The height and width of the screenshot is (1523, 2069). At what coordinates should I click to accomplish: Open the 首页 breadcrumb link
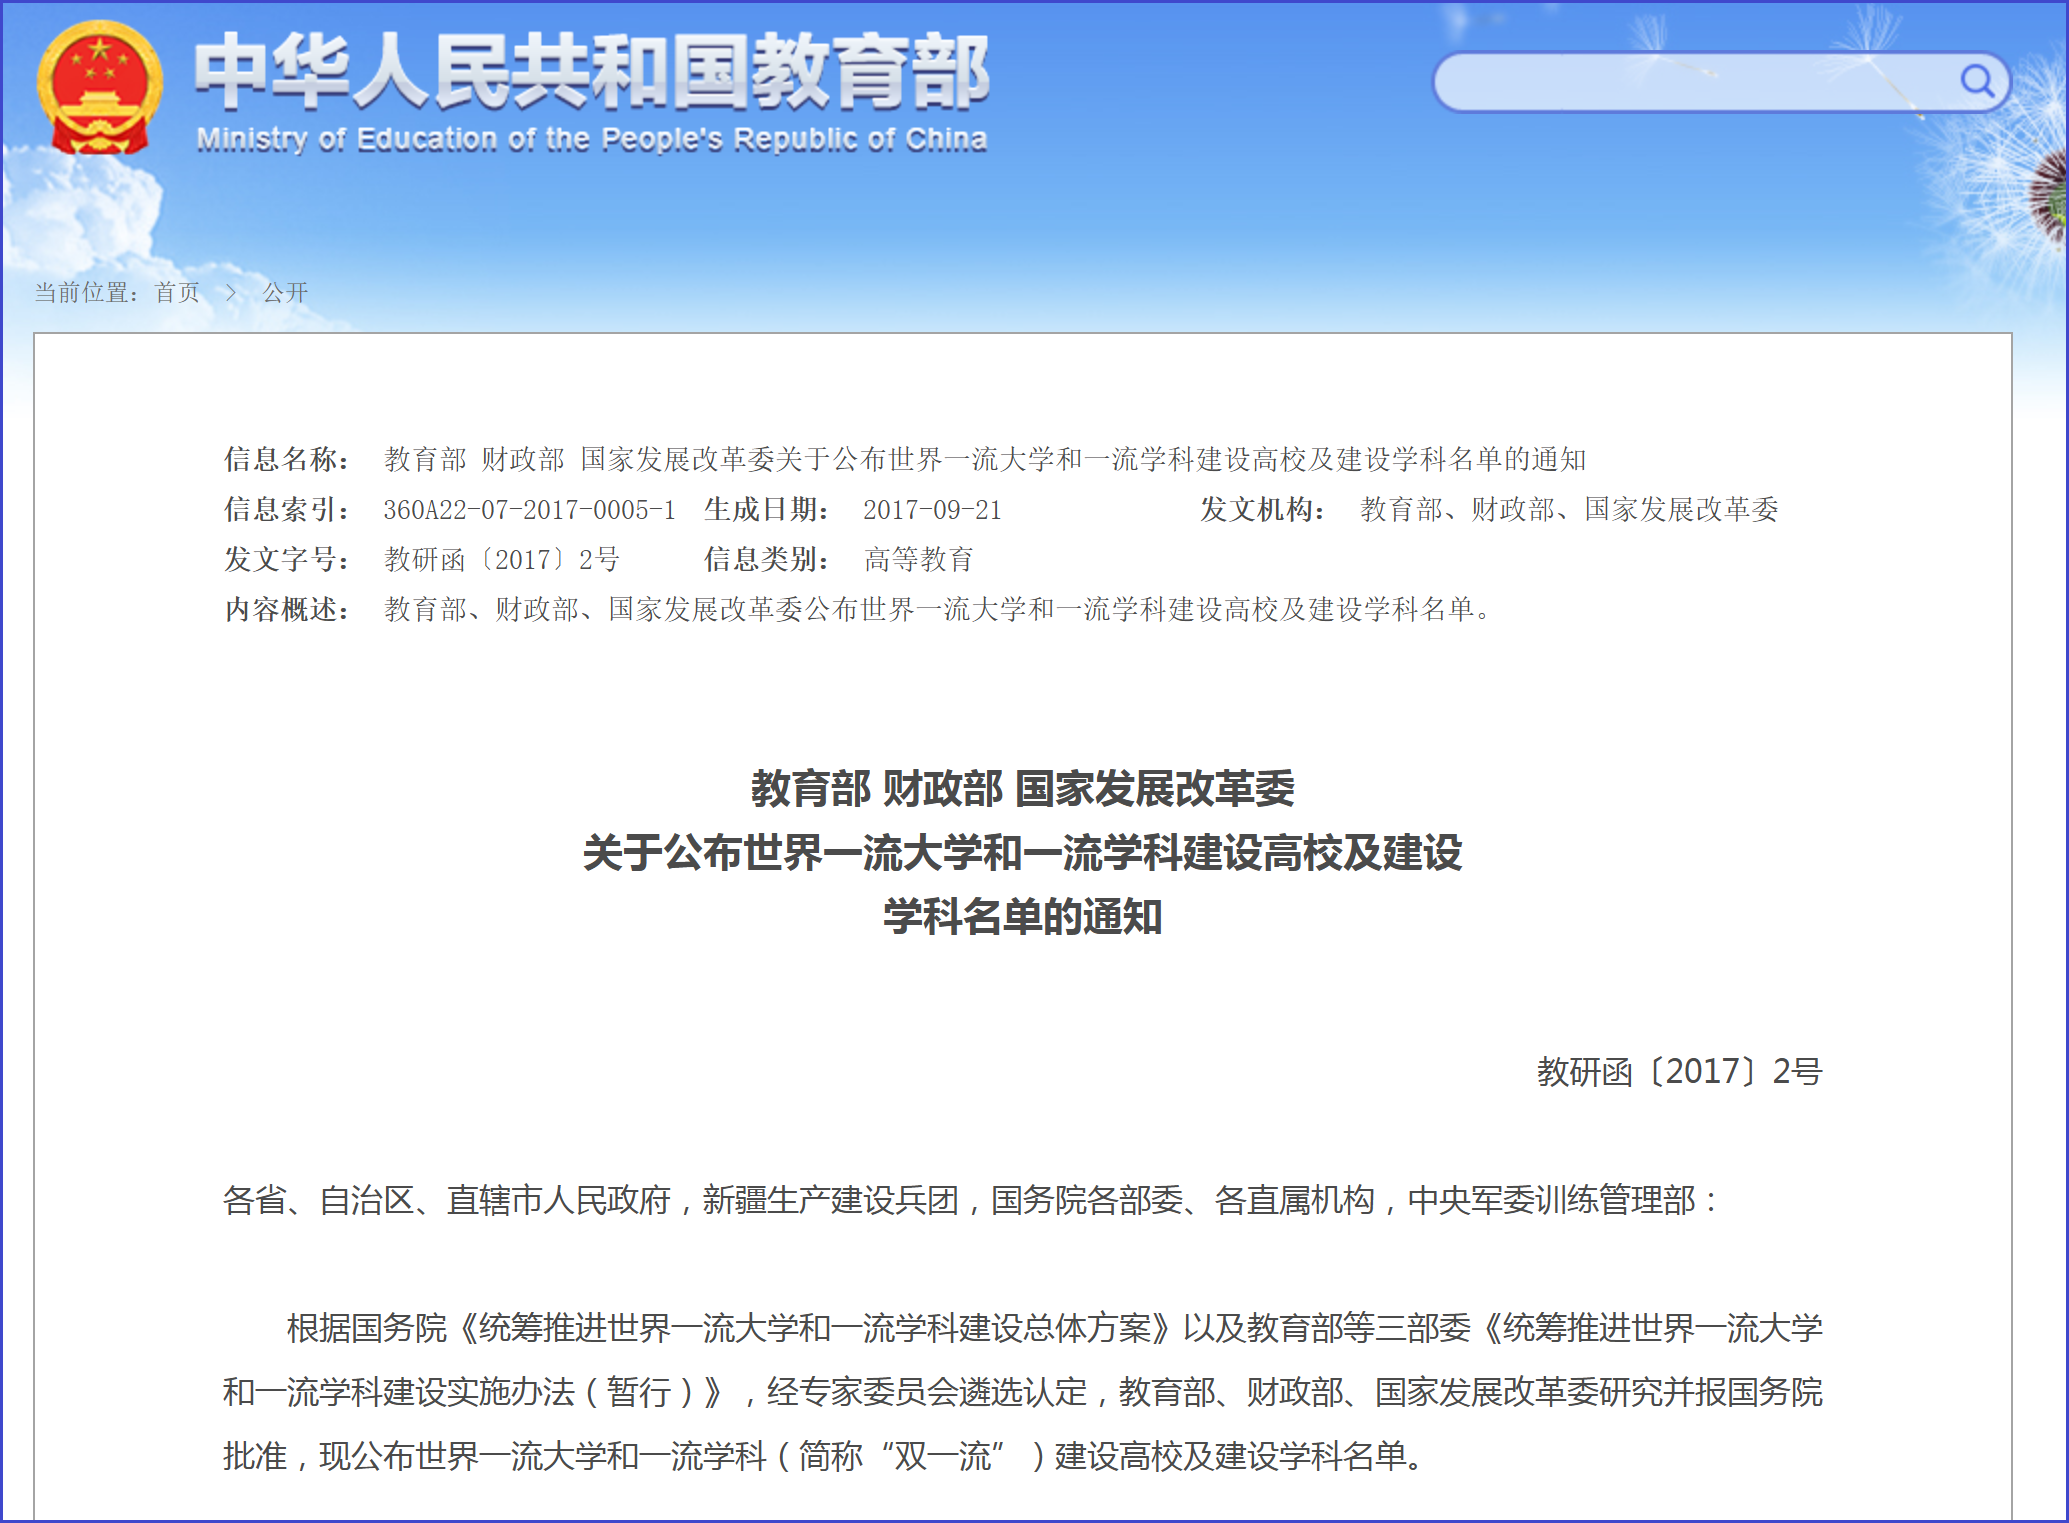177,292
